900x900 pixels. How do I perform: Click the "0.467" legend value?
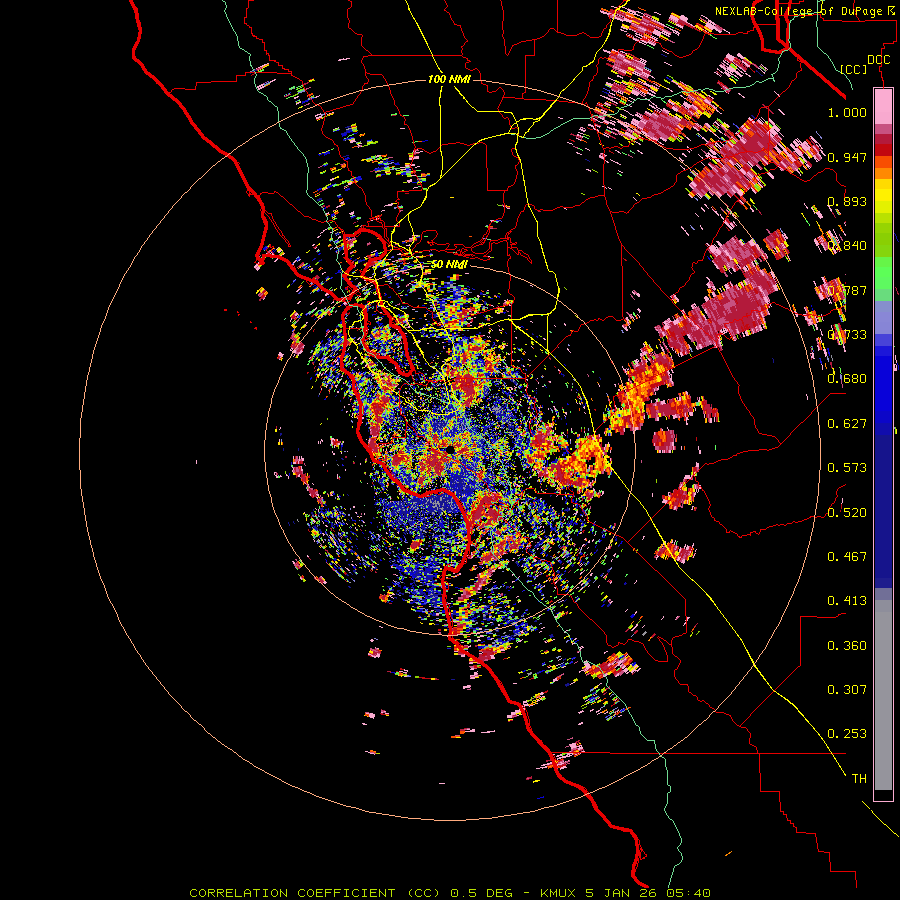pos(847,557)
